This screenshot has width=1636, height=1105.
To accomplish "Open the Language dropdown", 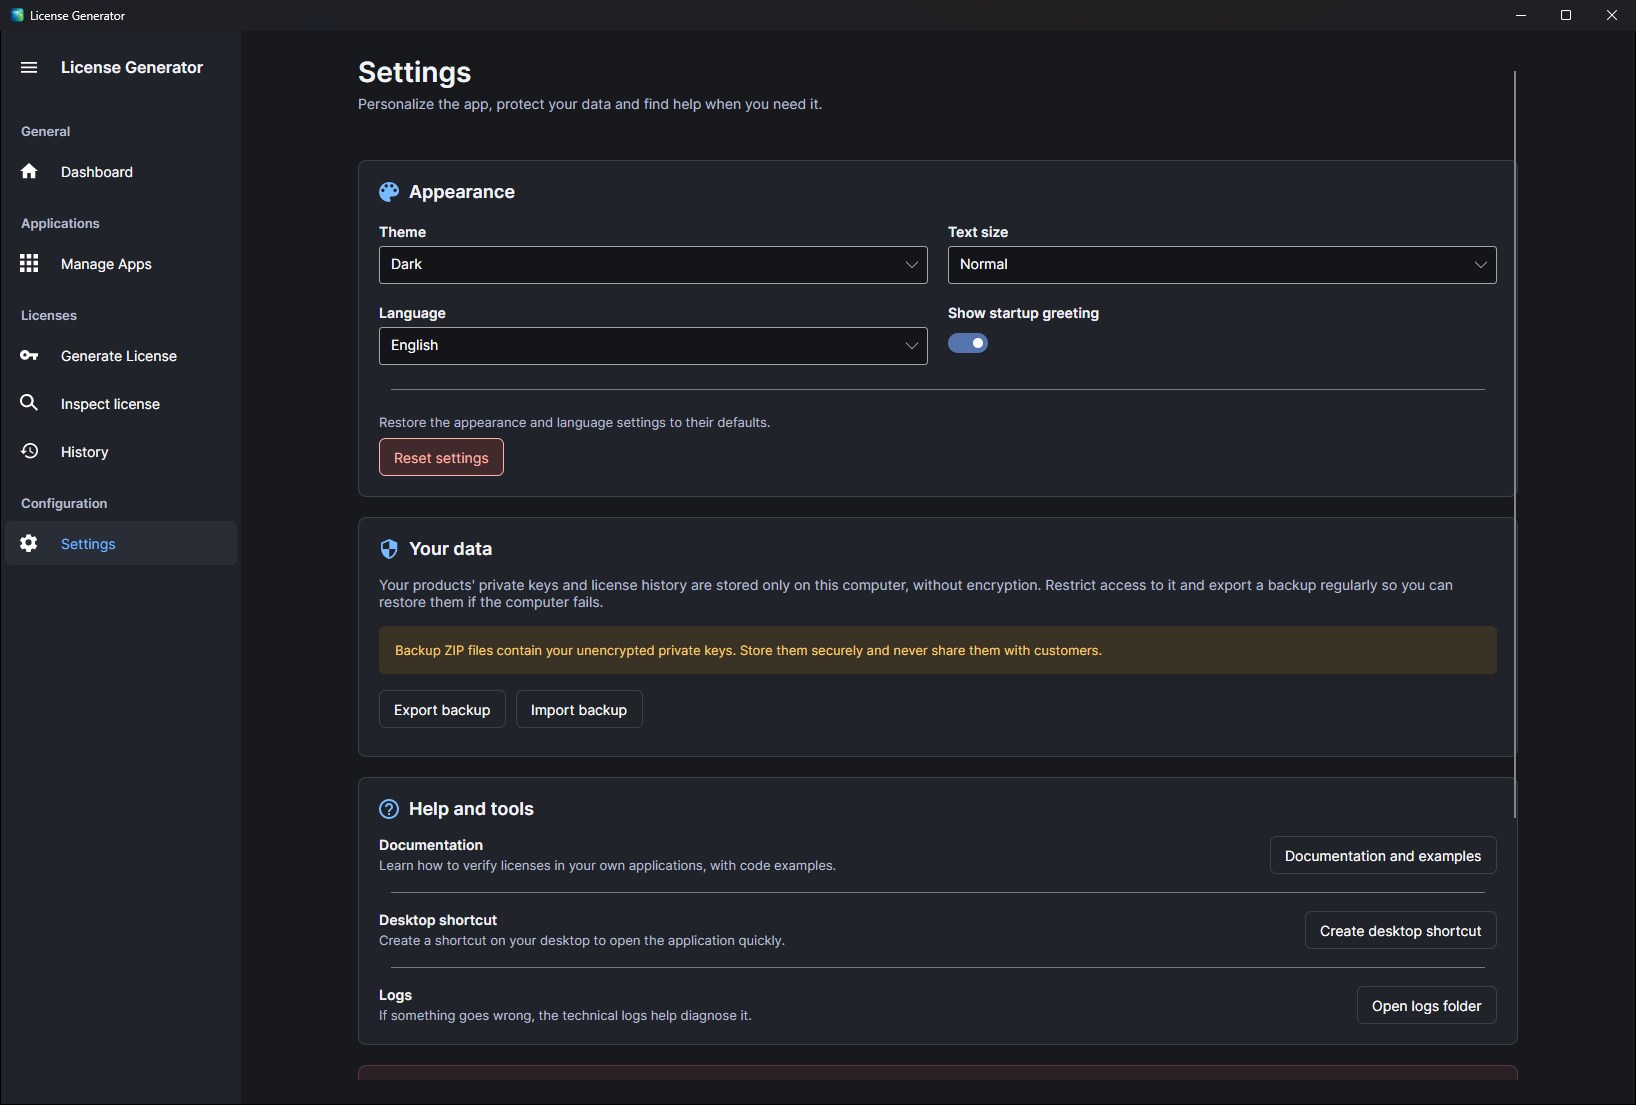I will [653, 346].
